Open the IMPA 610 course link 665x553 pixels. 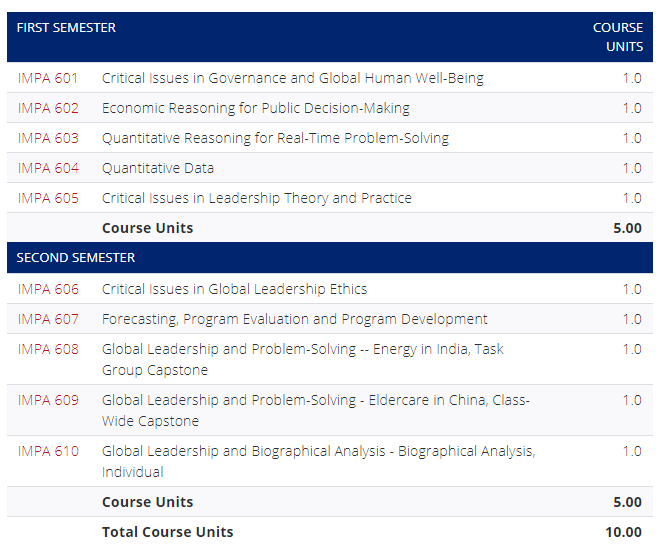coord(48,451)
